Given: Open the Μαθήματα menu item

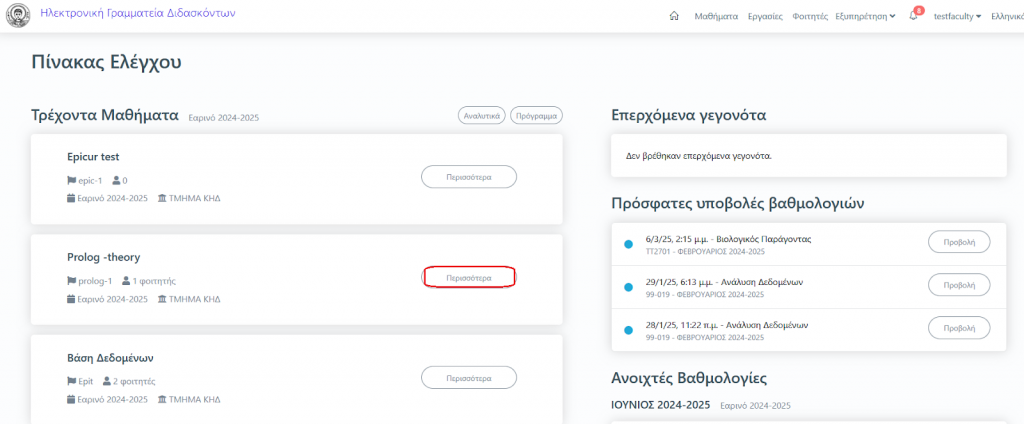Looking at the screenshot, I should [x=716, y=16].
